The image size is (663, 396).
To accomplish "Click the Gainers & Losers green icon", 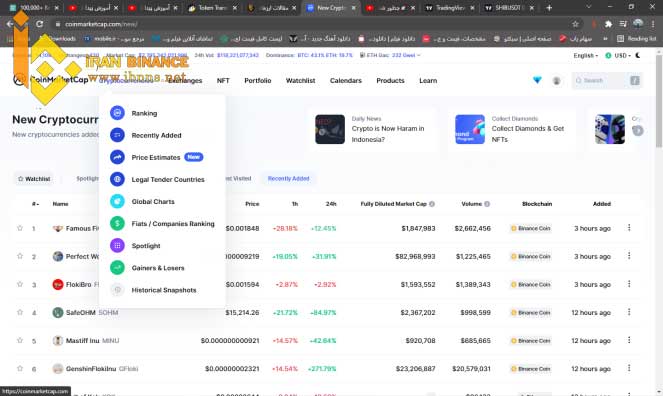I will pyautogui.click(x=117, y=268).
